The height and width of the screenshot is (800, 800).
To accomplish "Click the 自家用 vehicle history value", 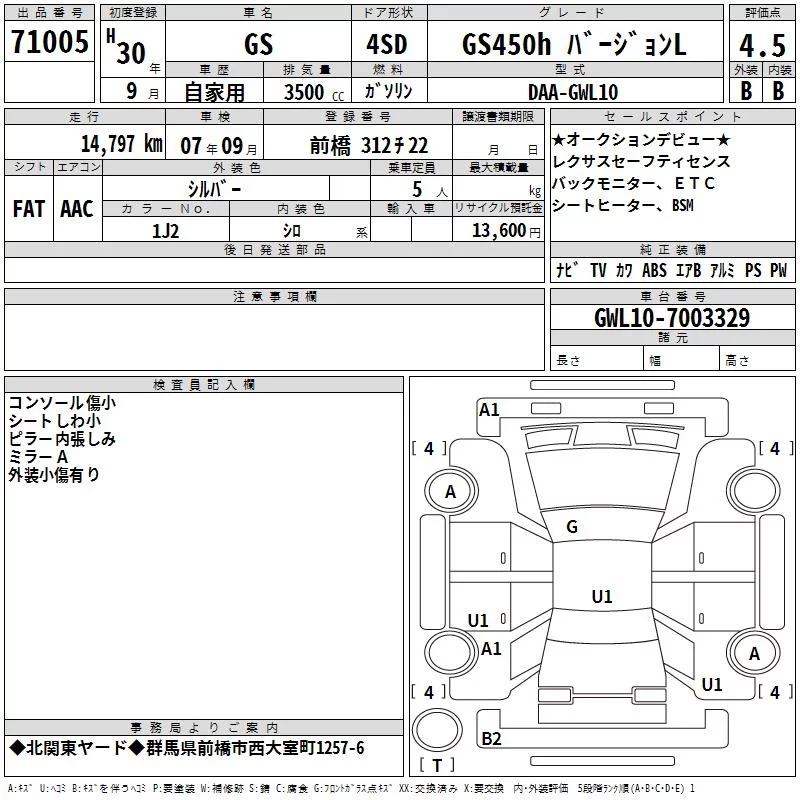I will [214, 92].
